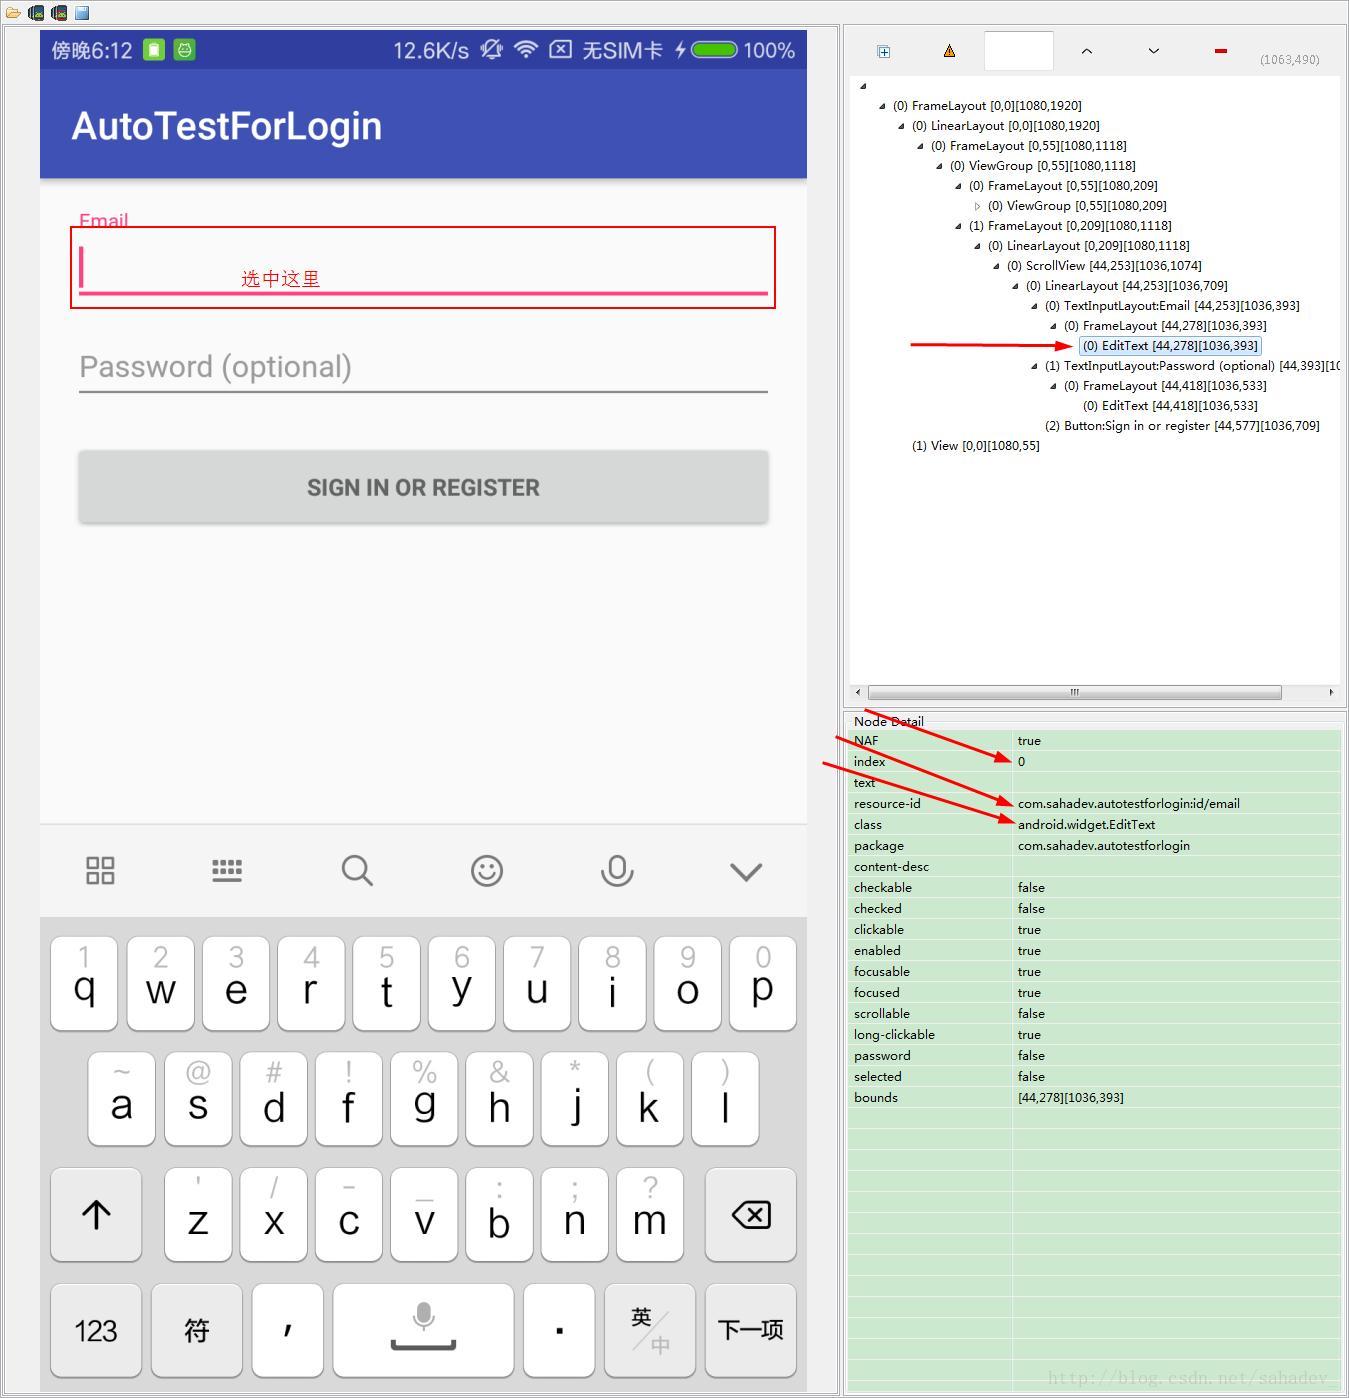1349x1398 pixels.
Task: Click the battery indicator in status bar
Action: 714,49
